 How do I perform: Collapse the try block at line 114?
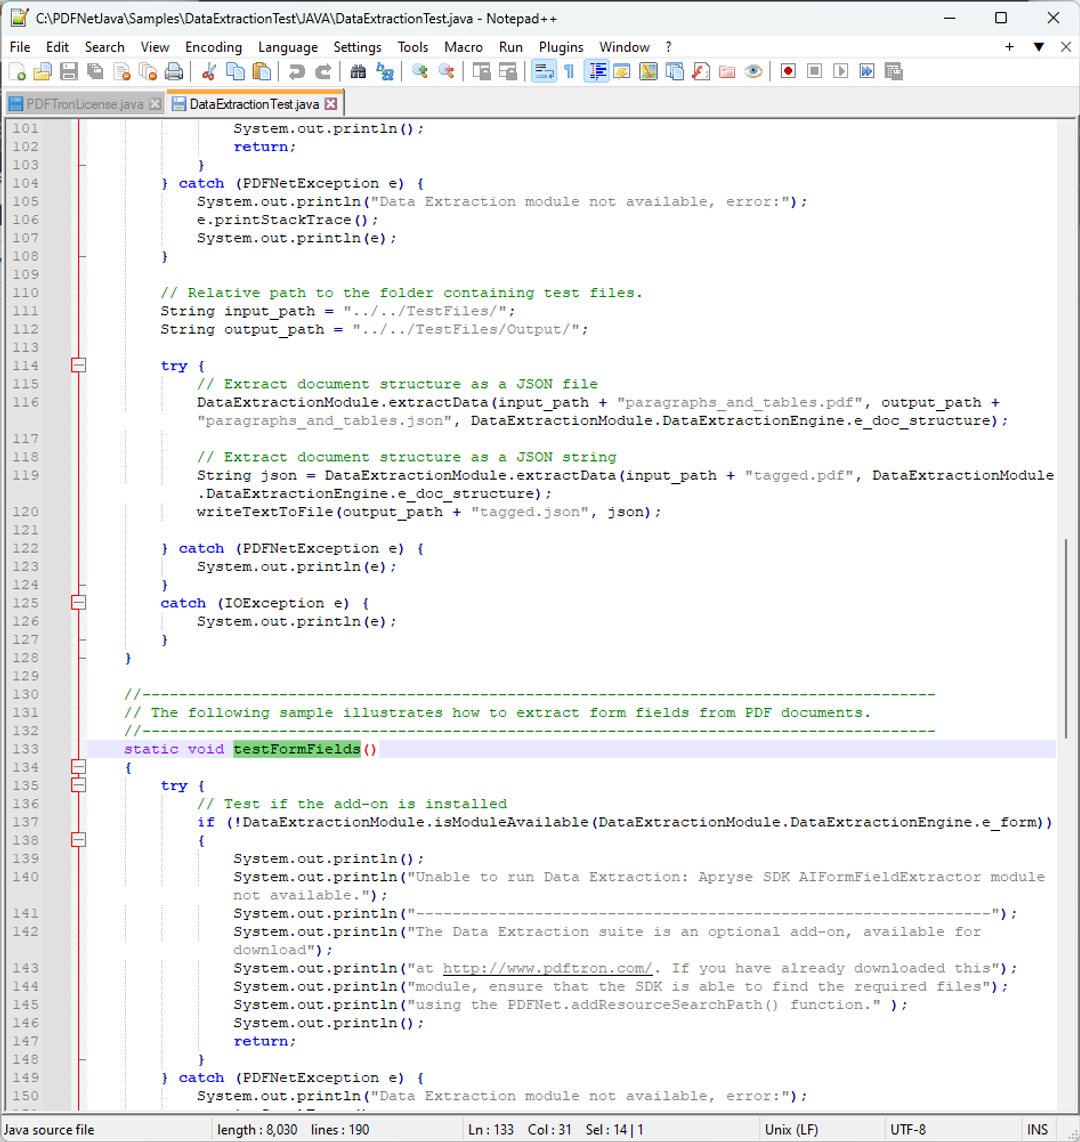pyautogui.click(x=78, y=365)
